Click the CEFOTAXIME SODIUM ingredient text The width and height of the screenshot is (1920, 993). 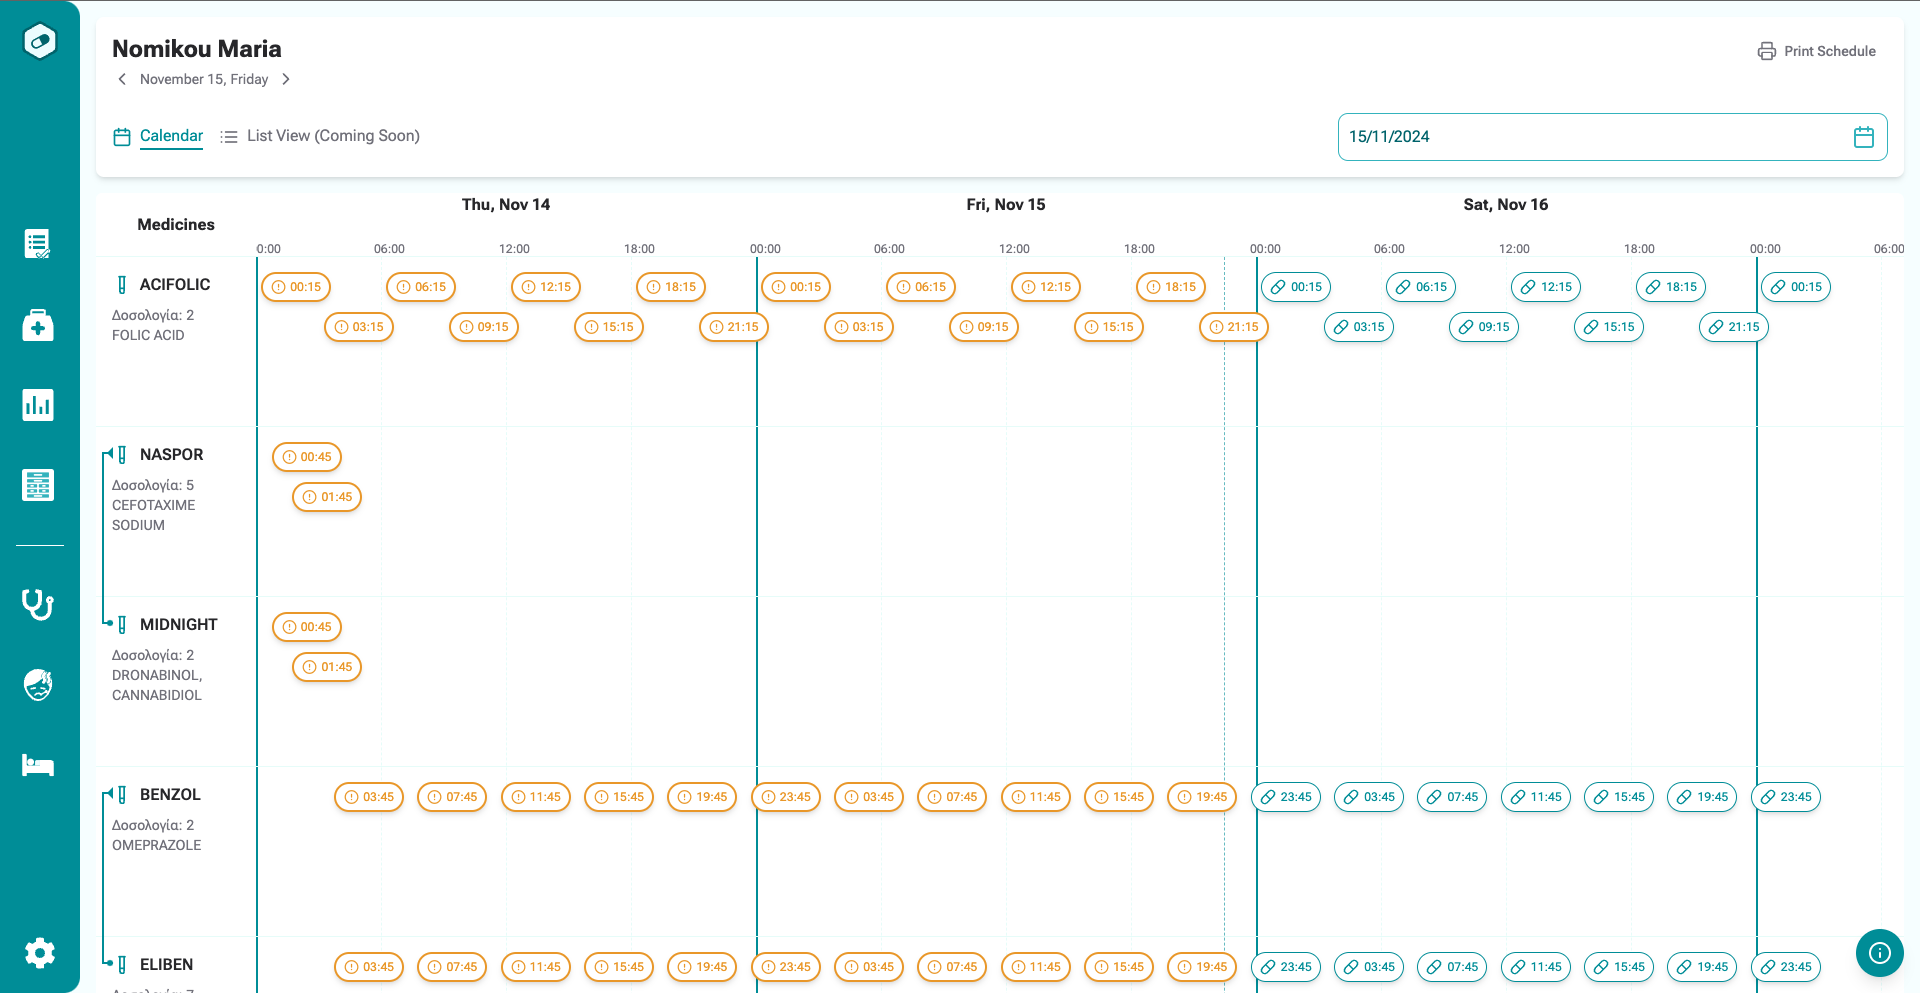pos(154,515)
